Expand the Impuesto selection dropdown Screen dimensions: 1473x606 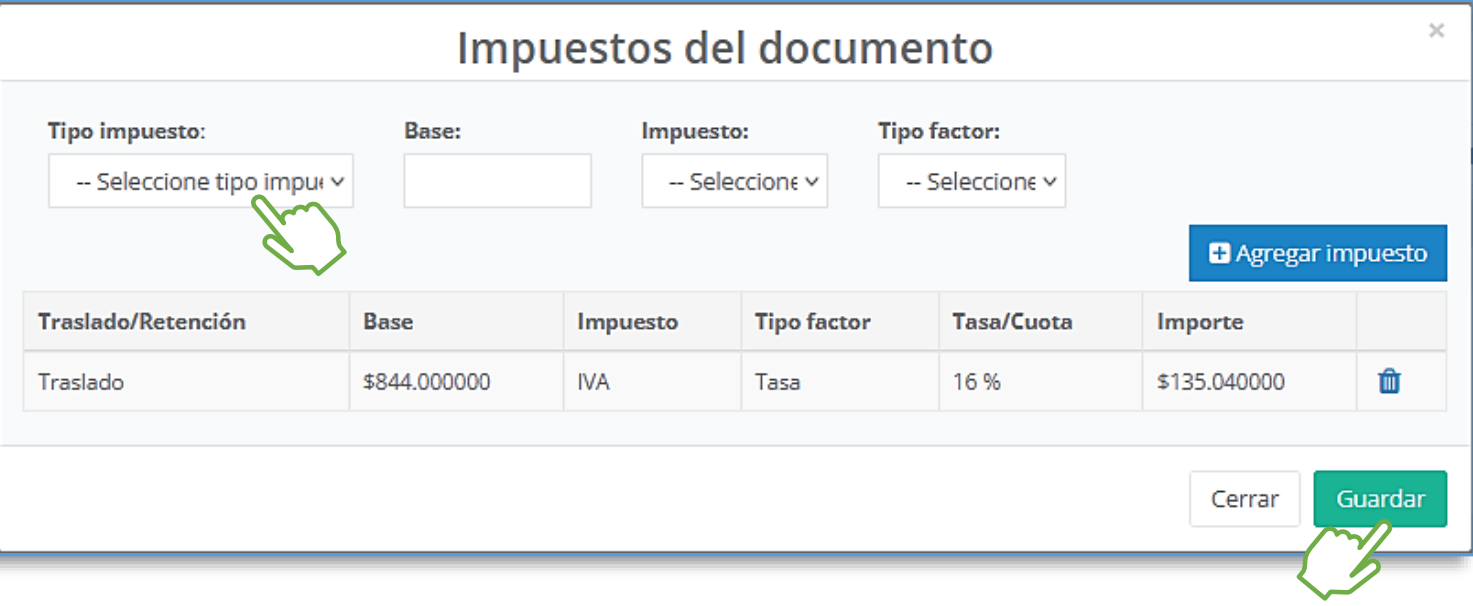pos(734,181)
